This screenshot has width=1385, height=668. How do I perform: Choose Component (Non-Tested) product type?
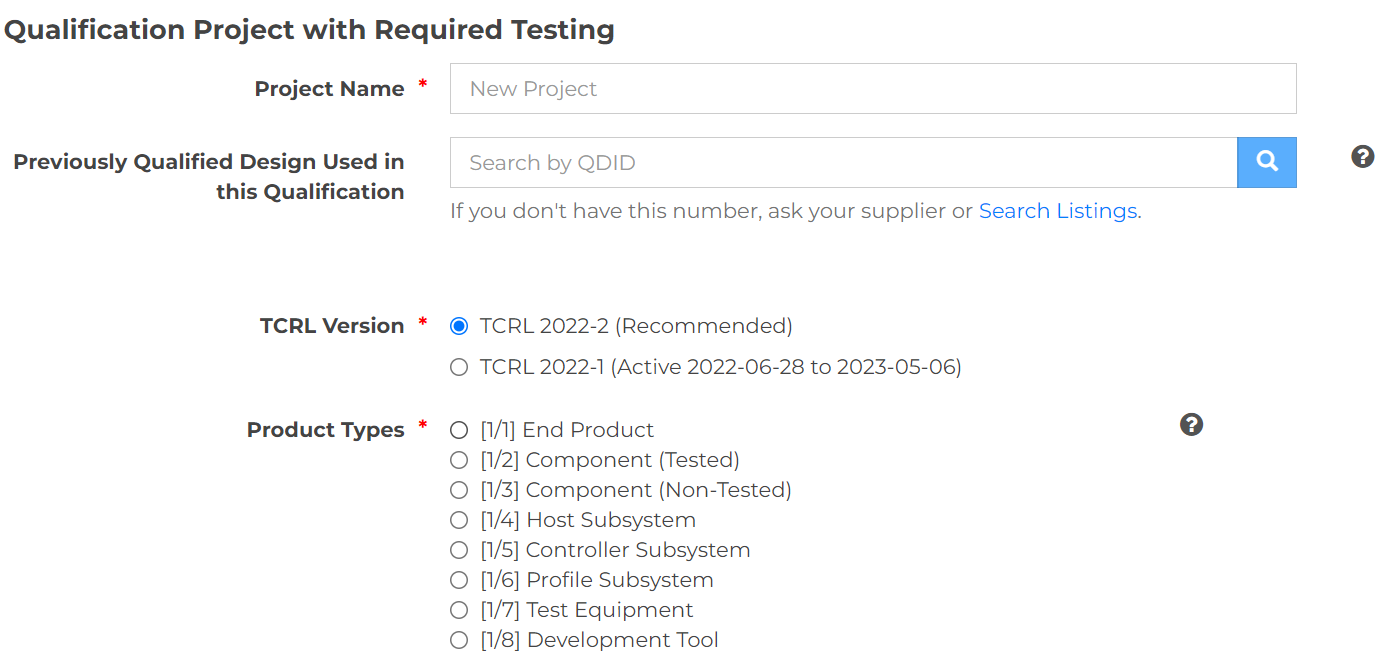coord(459,490)
